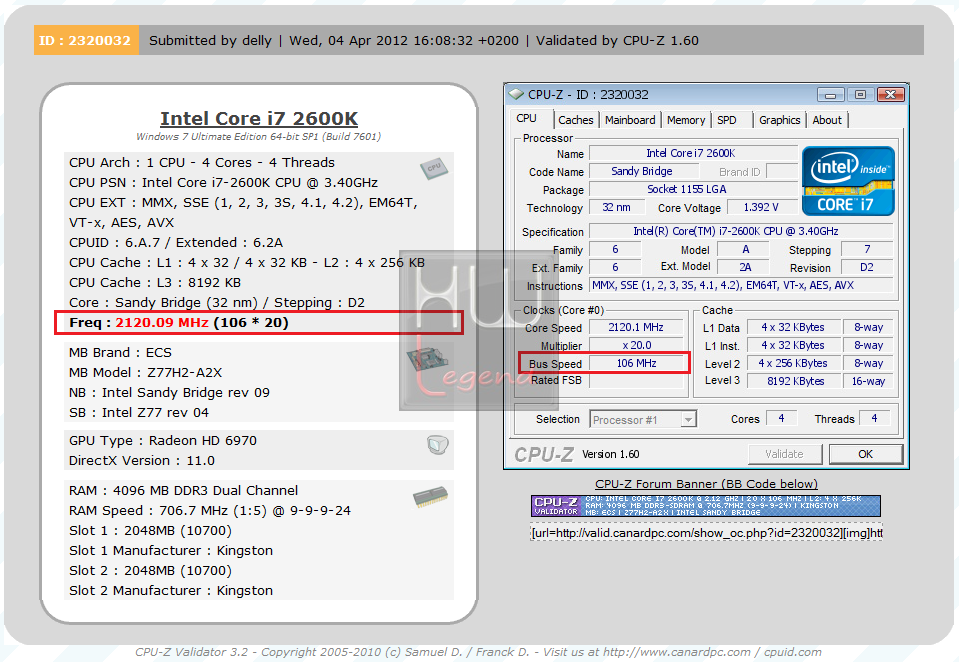Click the Name field Intel Core i7 2600K
This screenshot has width=959, height=662.
point(693,153)
